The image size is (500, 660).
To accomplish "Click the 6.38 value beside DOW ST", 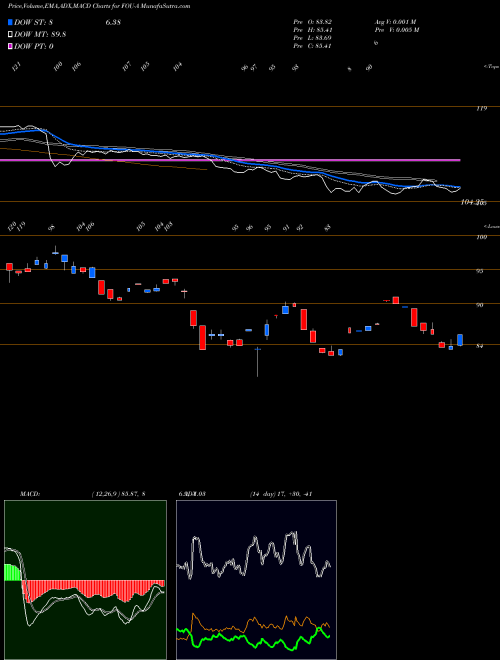I will 113,22.
